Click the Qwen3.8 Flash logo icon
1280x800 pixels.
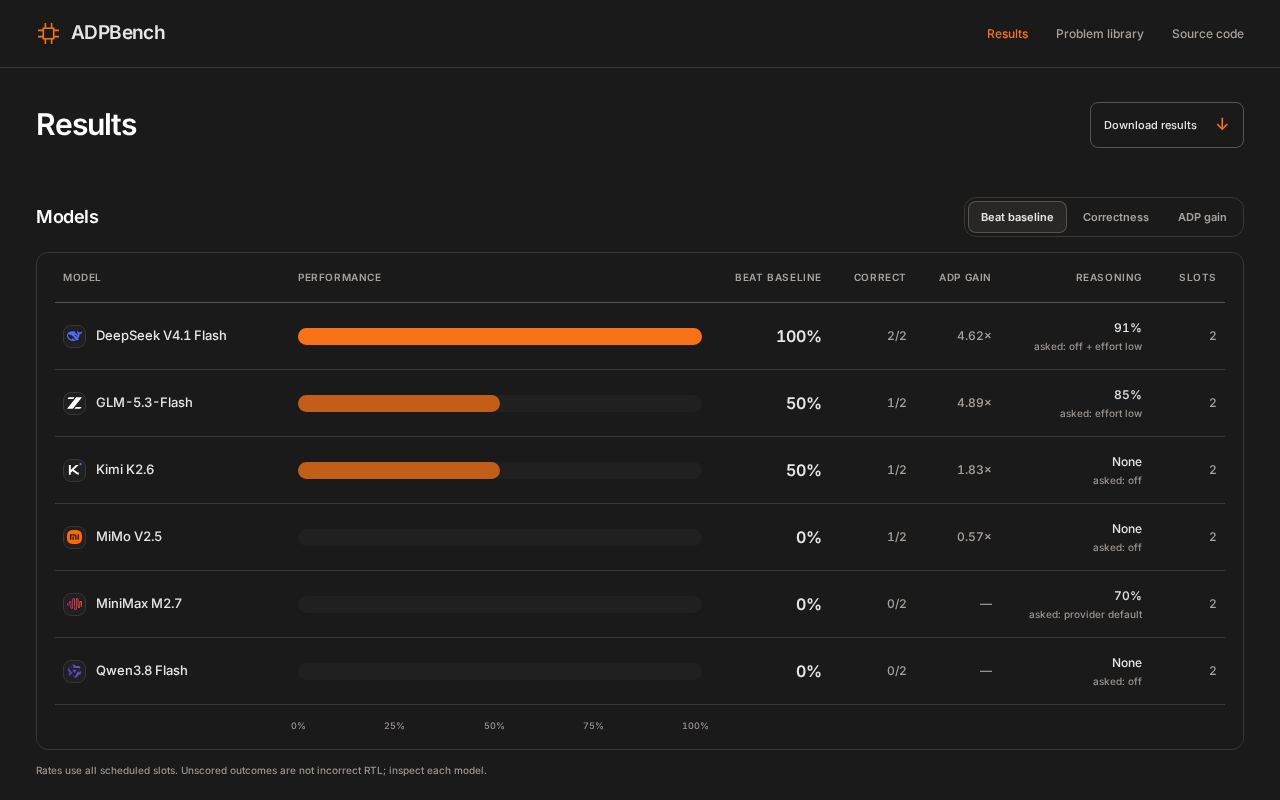pos(74,671)
